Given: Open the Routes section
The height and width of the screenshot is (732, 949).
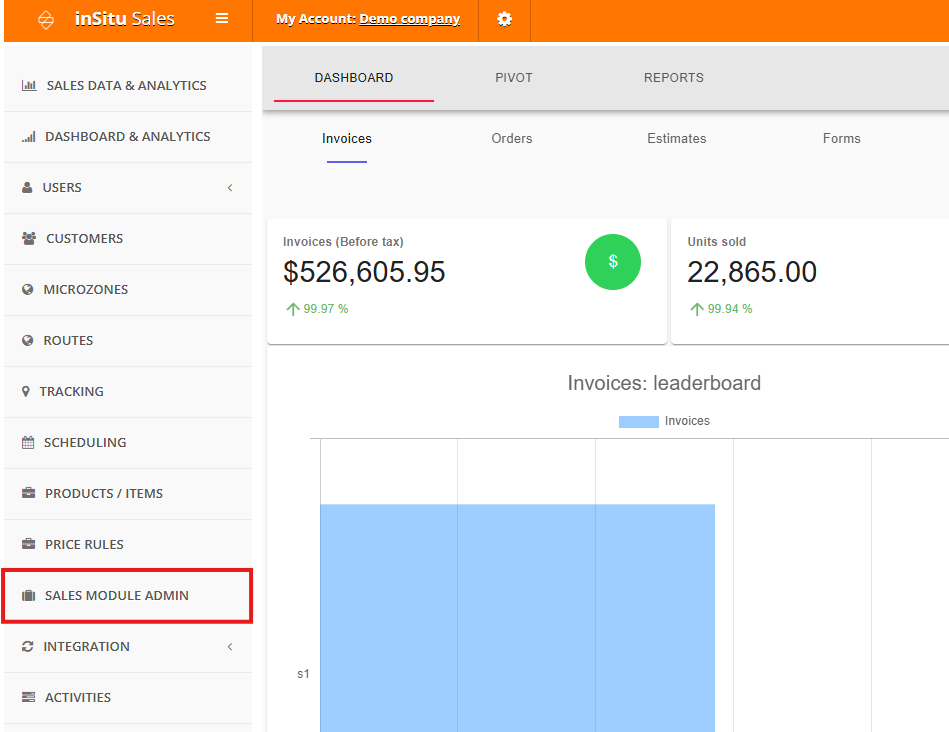Looking at the screenshot, I should 128,340.
